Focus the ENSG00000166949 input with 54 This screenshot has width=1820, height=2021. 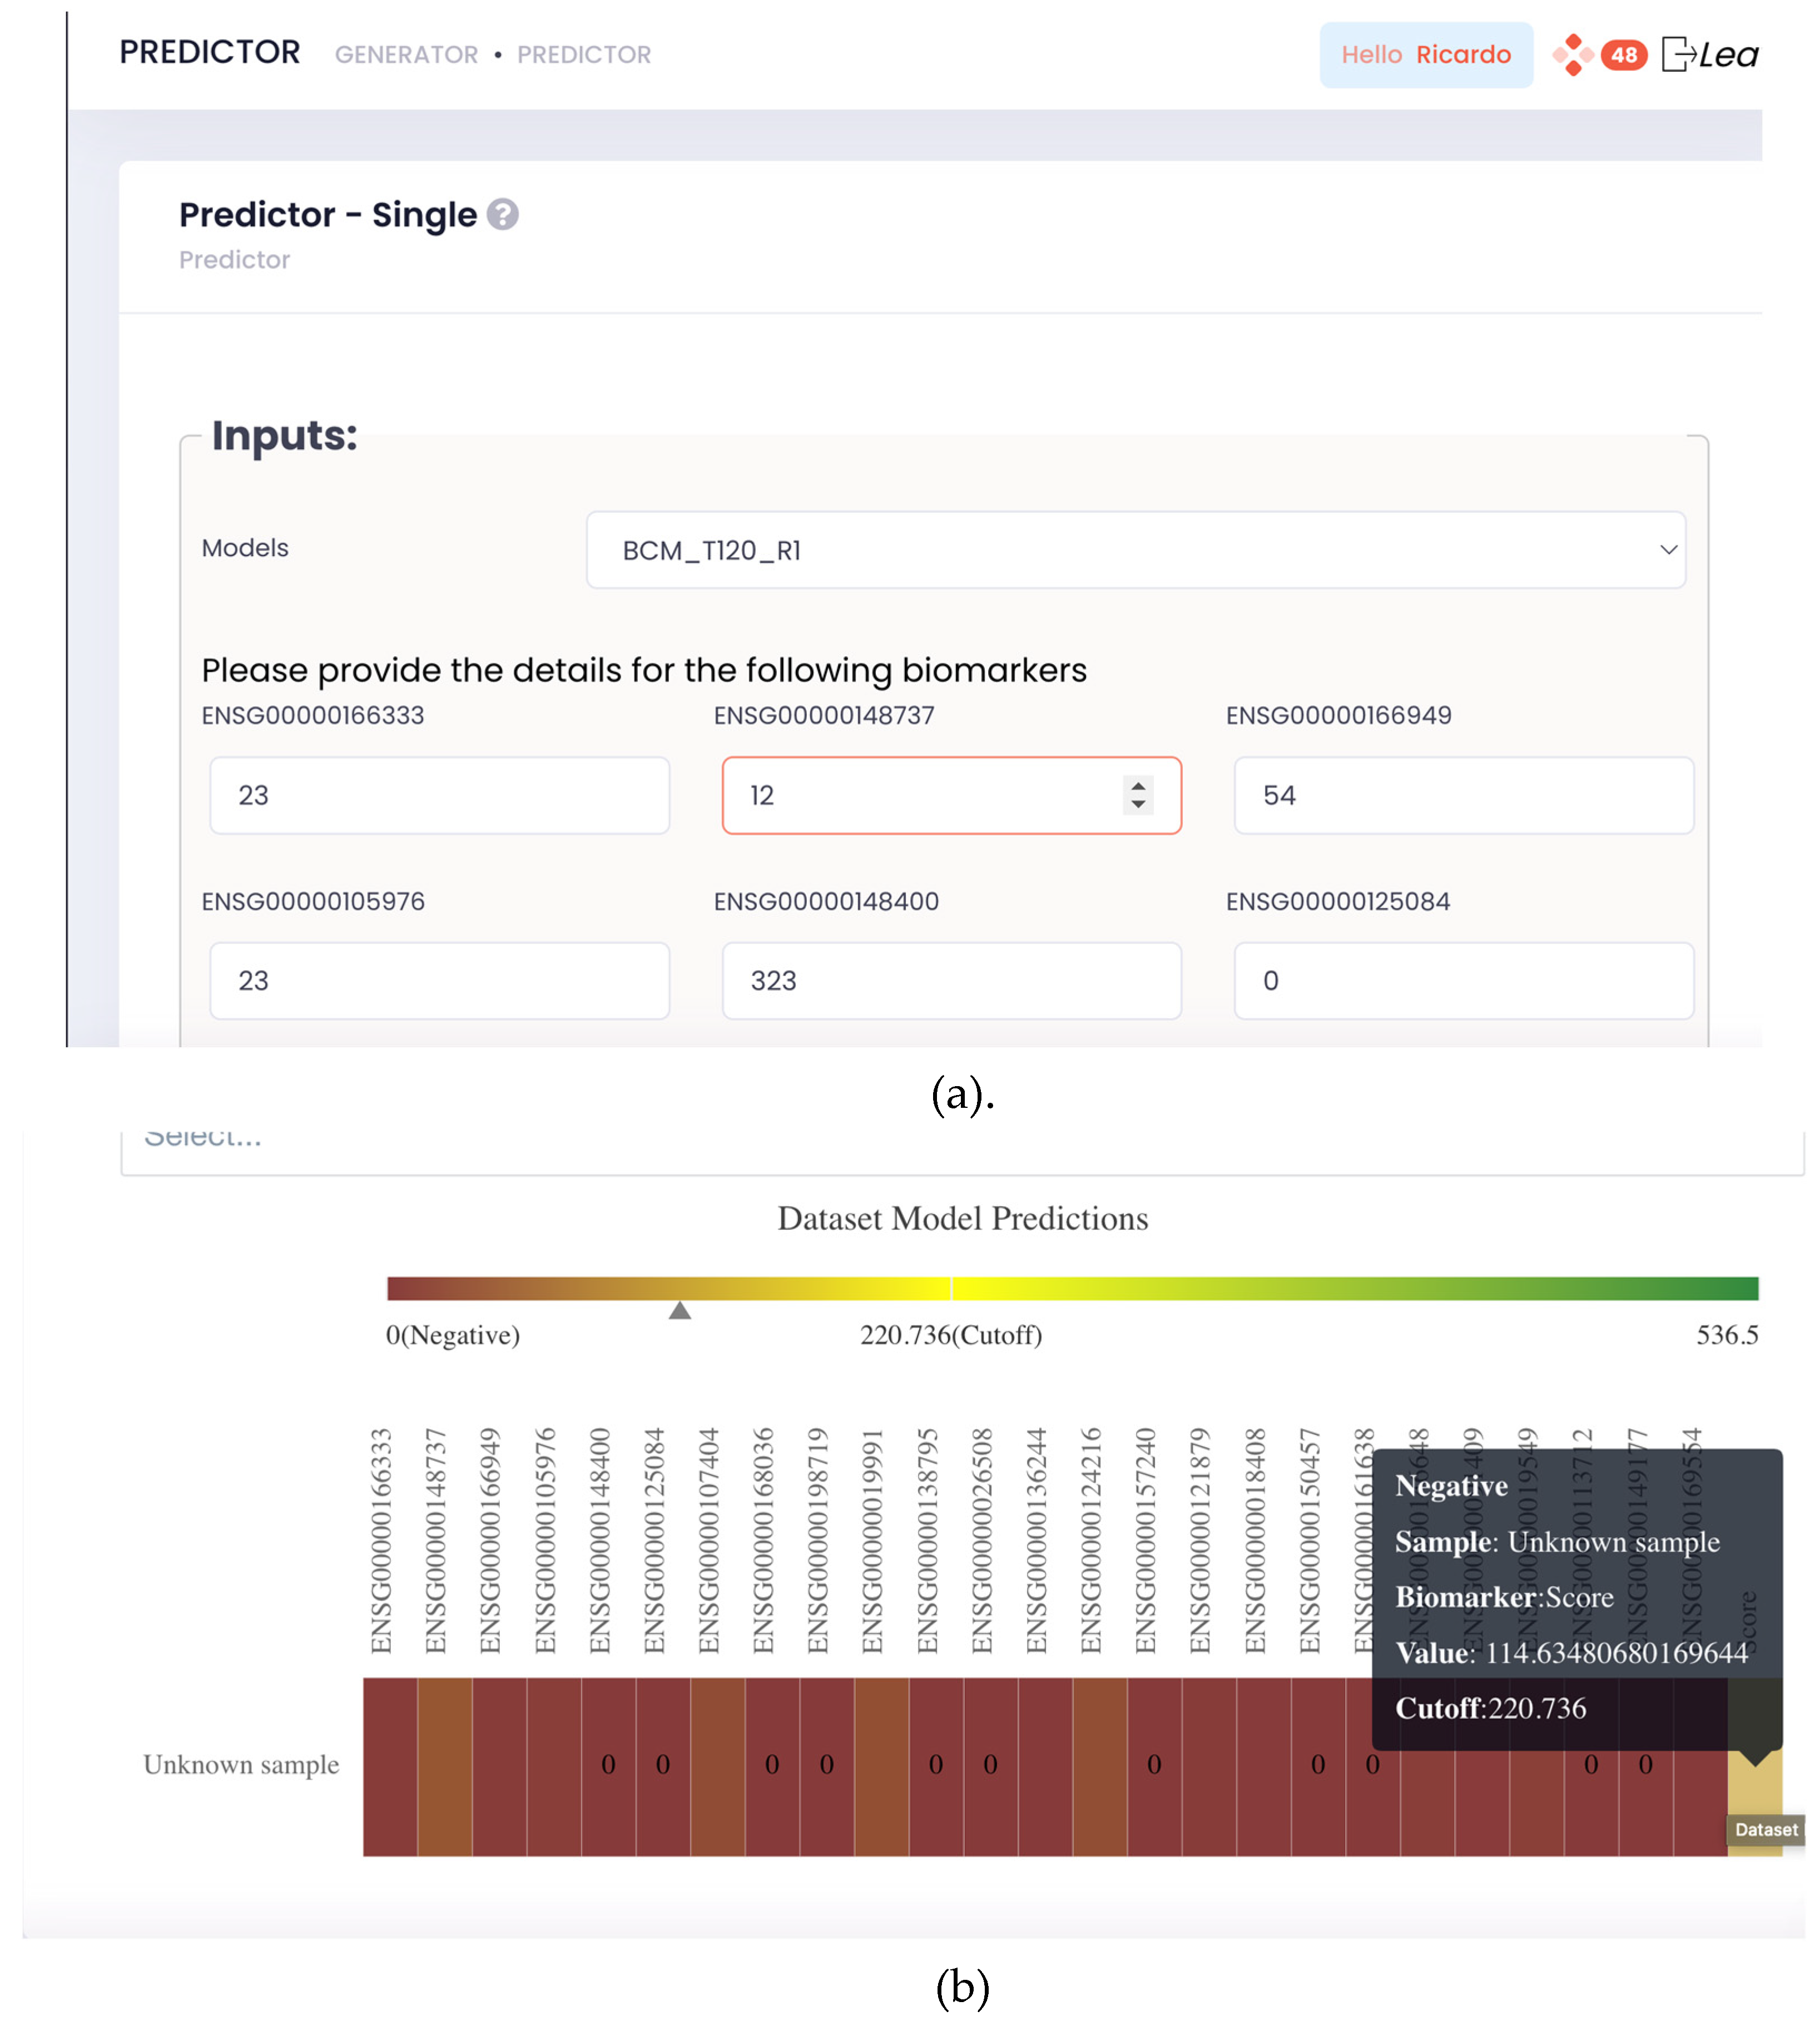click(x=1463, y=795)
